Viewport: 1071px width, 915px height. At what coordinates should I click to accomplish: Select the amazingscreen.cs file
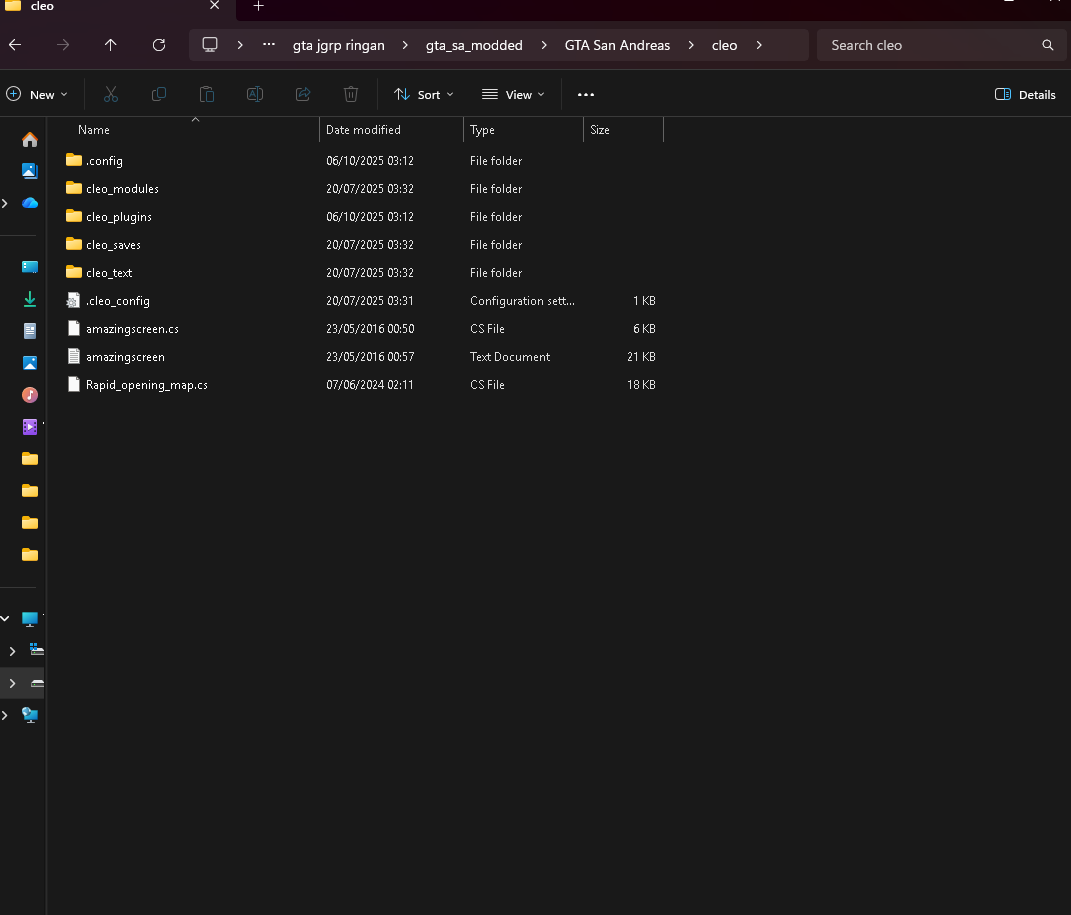click(362, 328)
